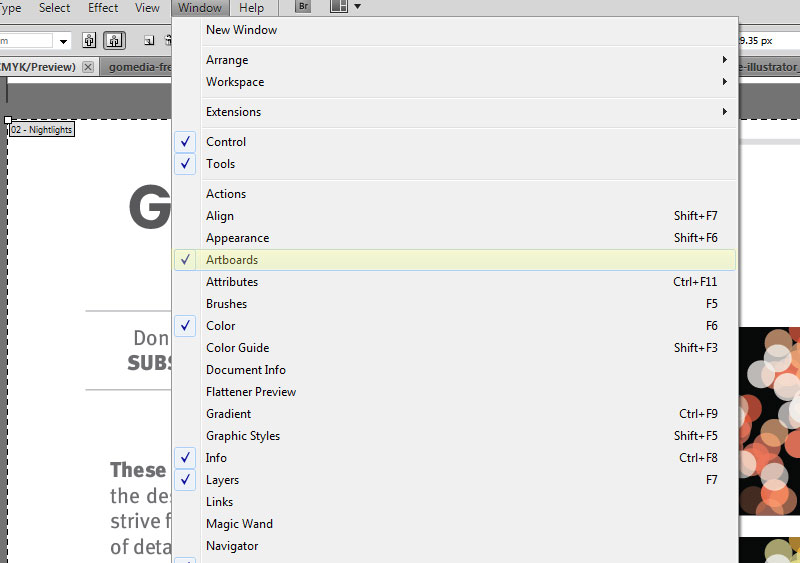Open the Arrange Documents layout icon

(339, 8)
